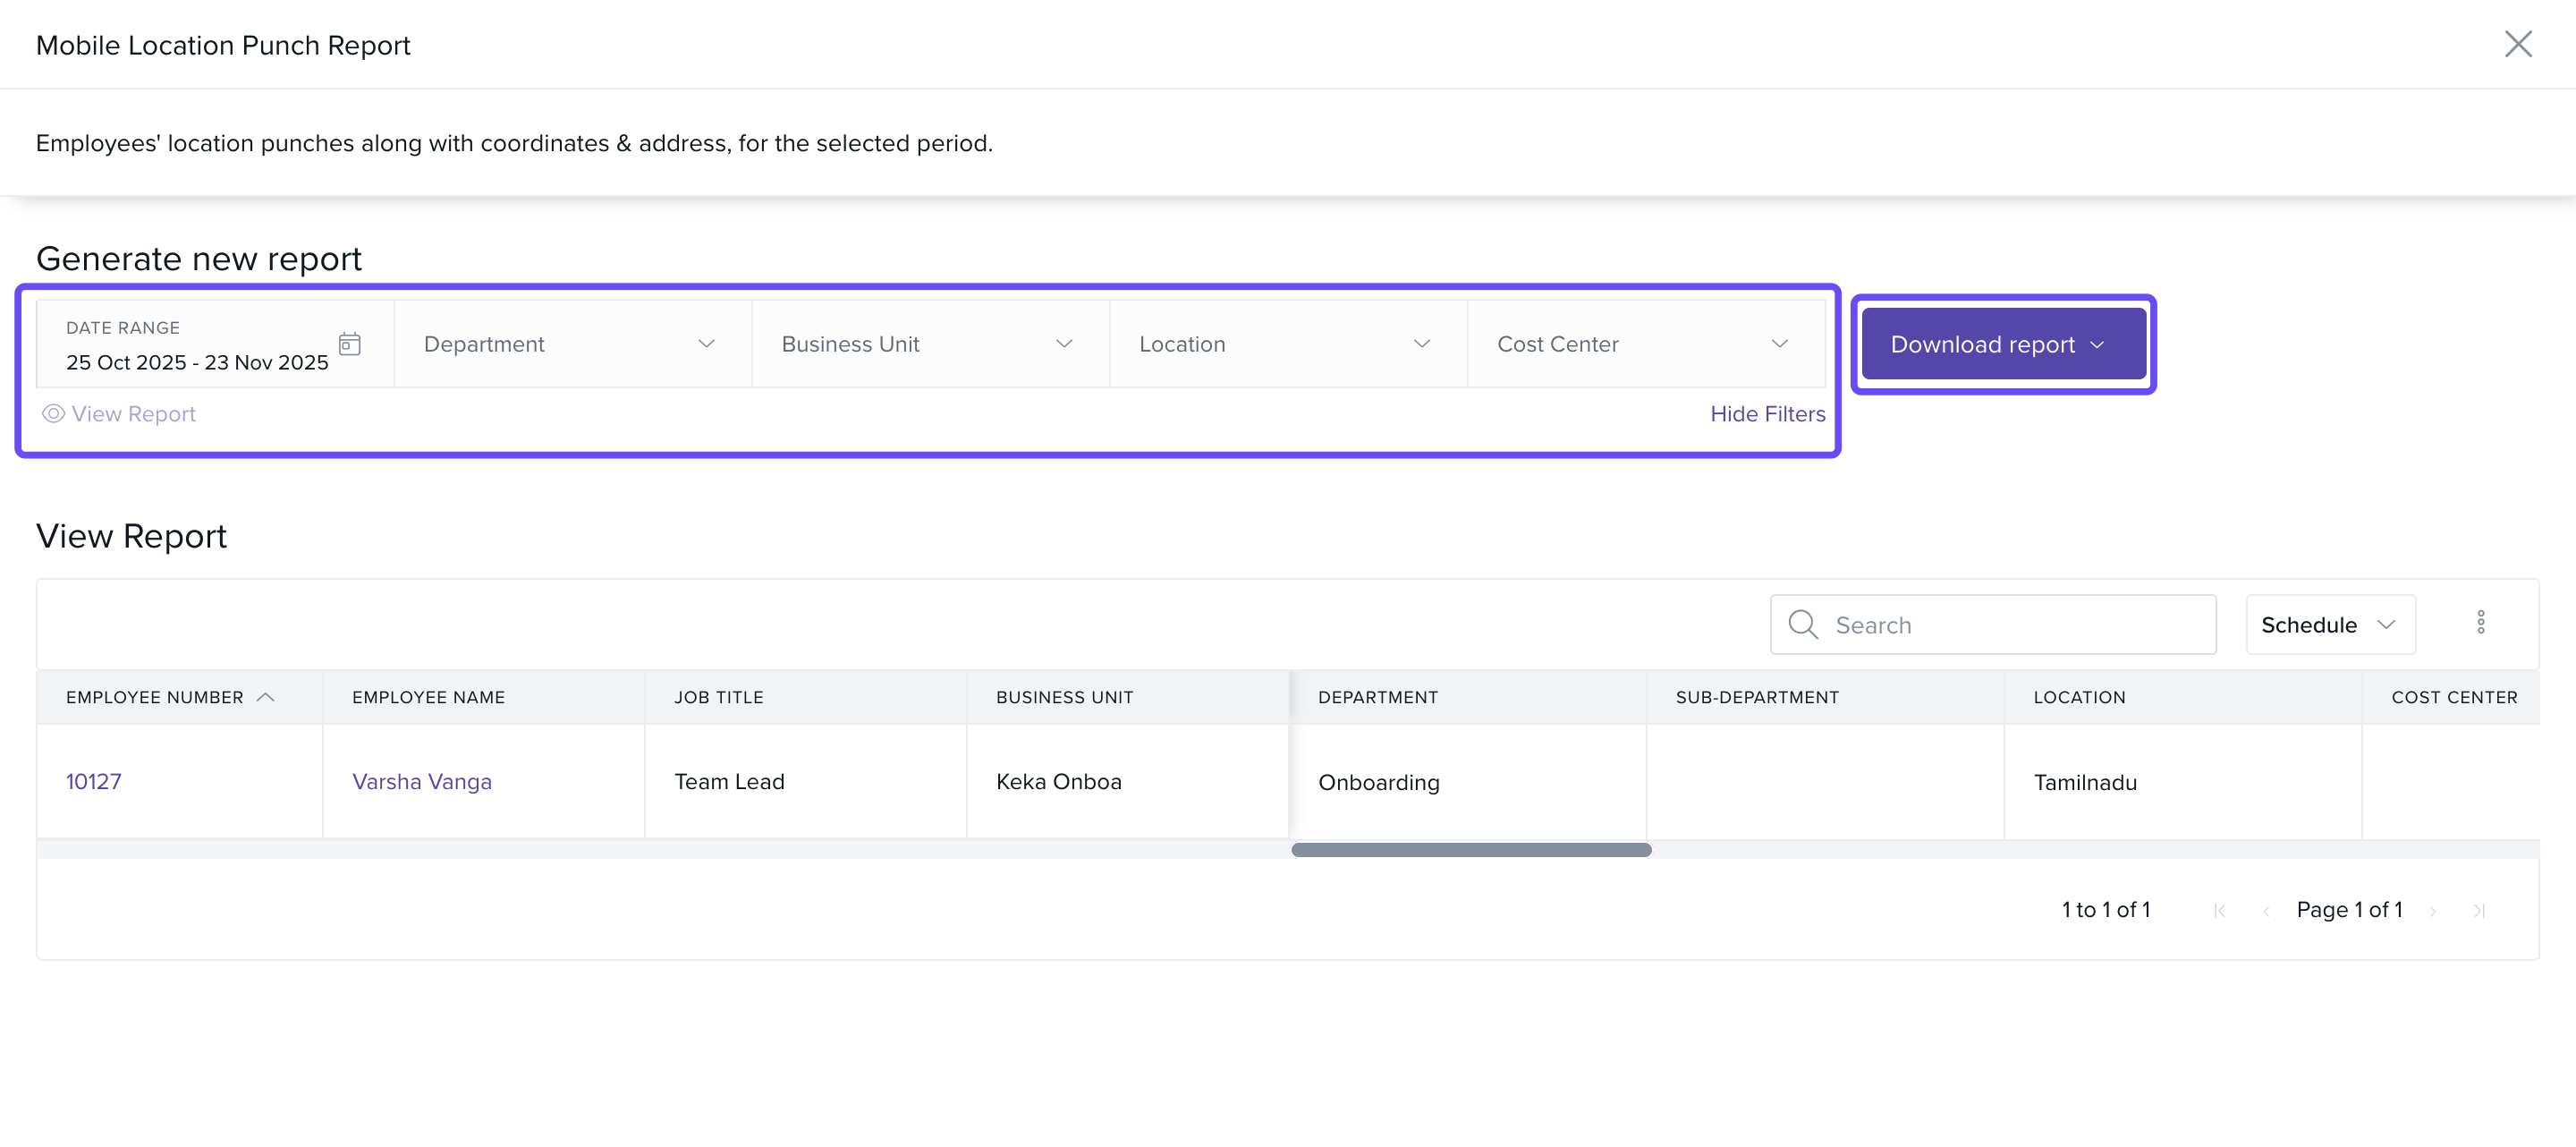Open the Schedule dropdown
The height and width of the screenshot is (1147, 2576).
2329,624
